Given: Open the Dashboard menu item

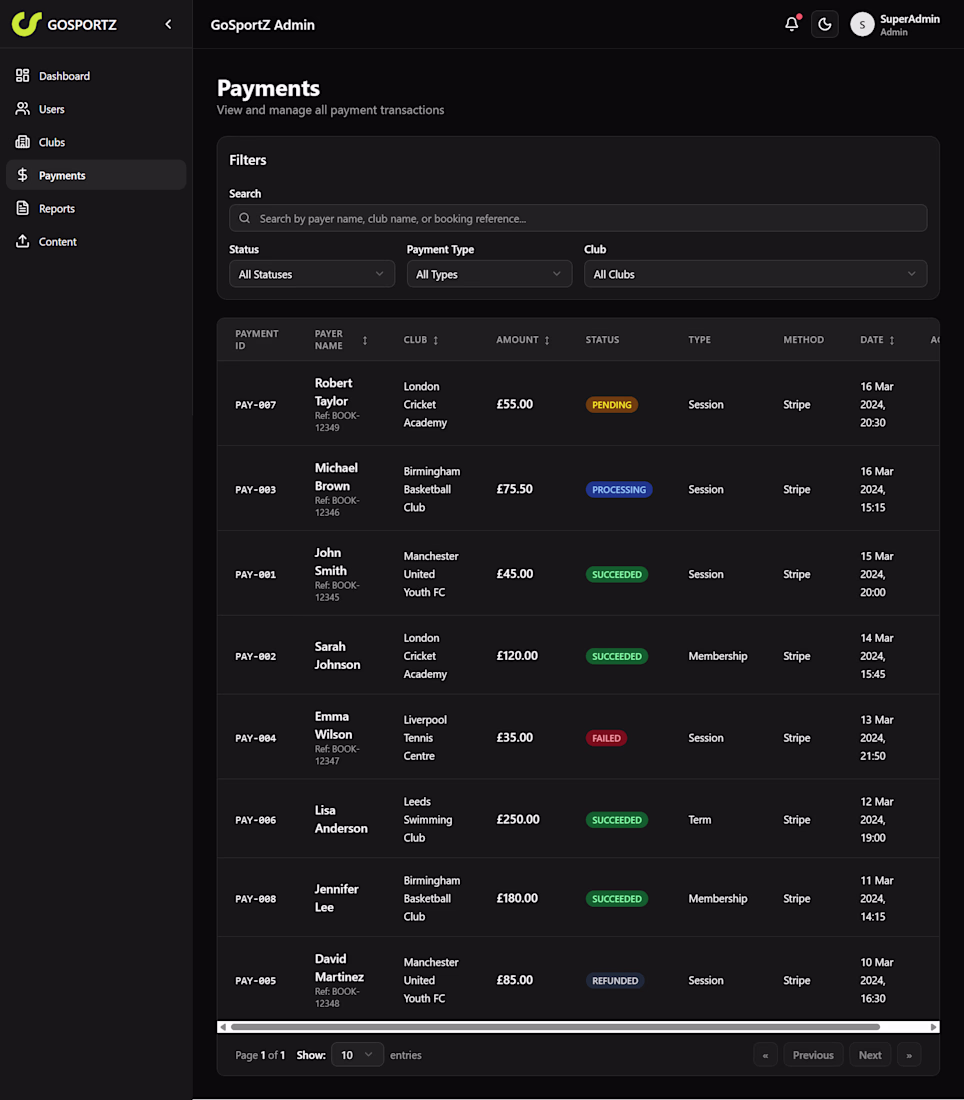Looking at the screenshot, I should (96, 76).
